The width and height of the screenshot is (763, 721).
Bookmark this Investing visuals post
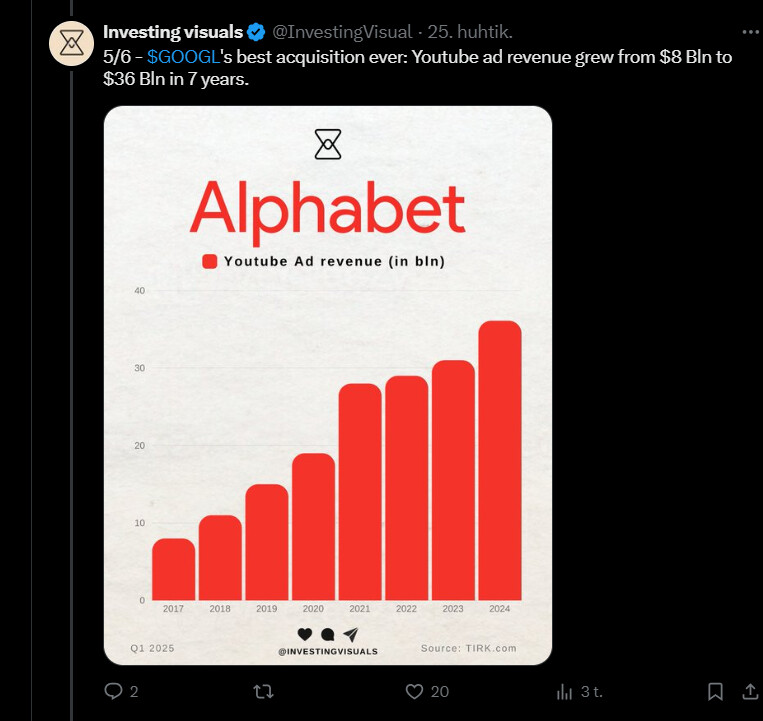(x=715, y=691)
